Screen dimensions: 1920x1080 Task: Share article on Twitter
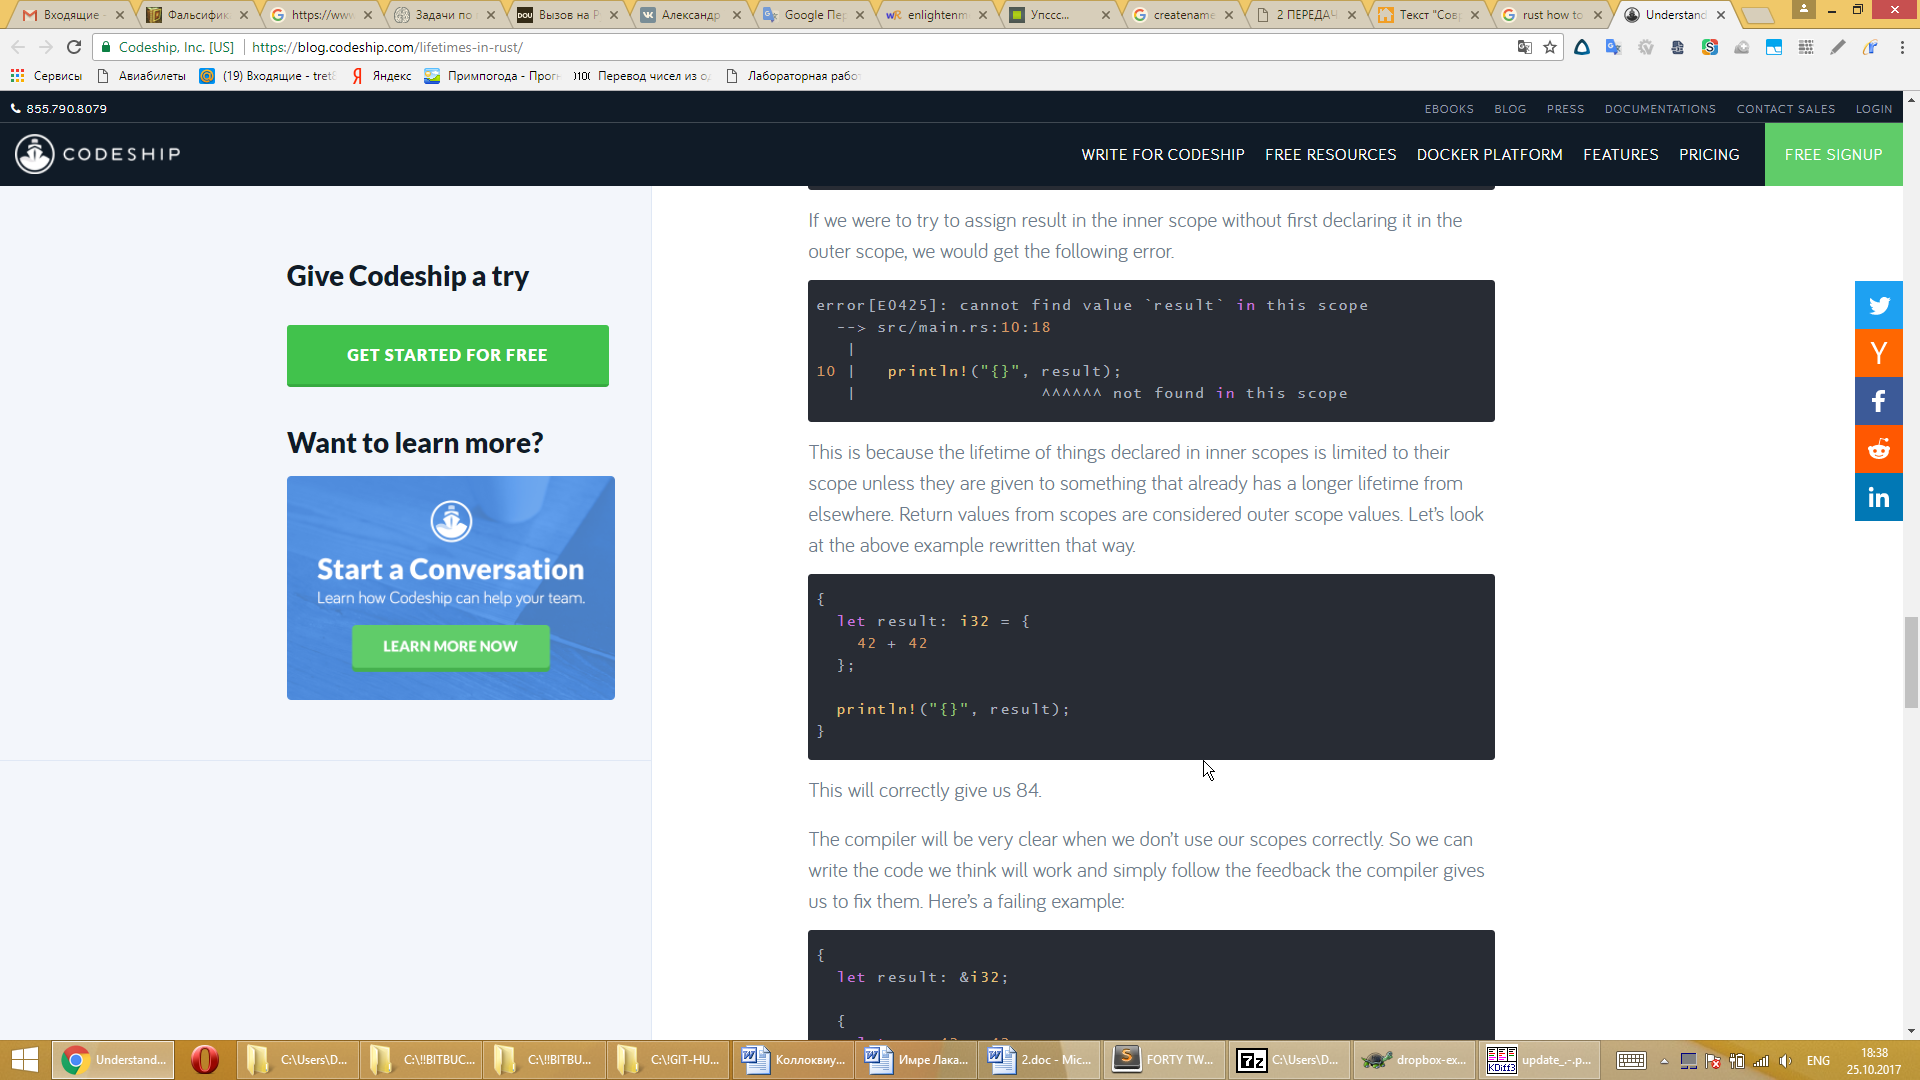[1878, 306]
